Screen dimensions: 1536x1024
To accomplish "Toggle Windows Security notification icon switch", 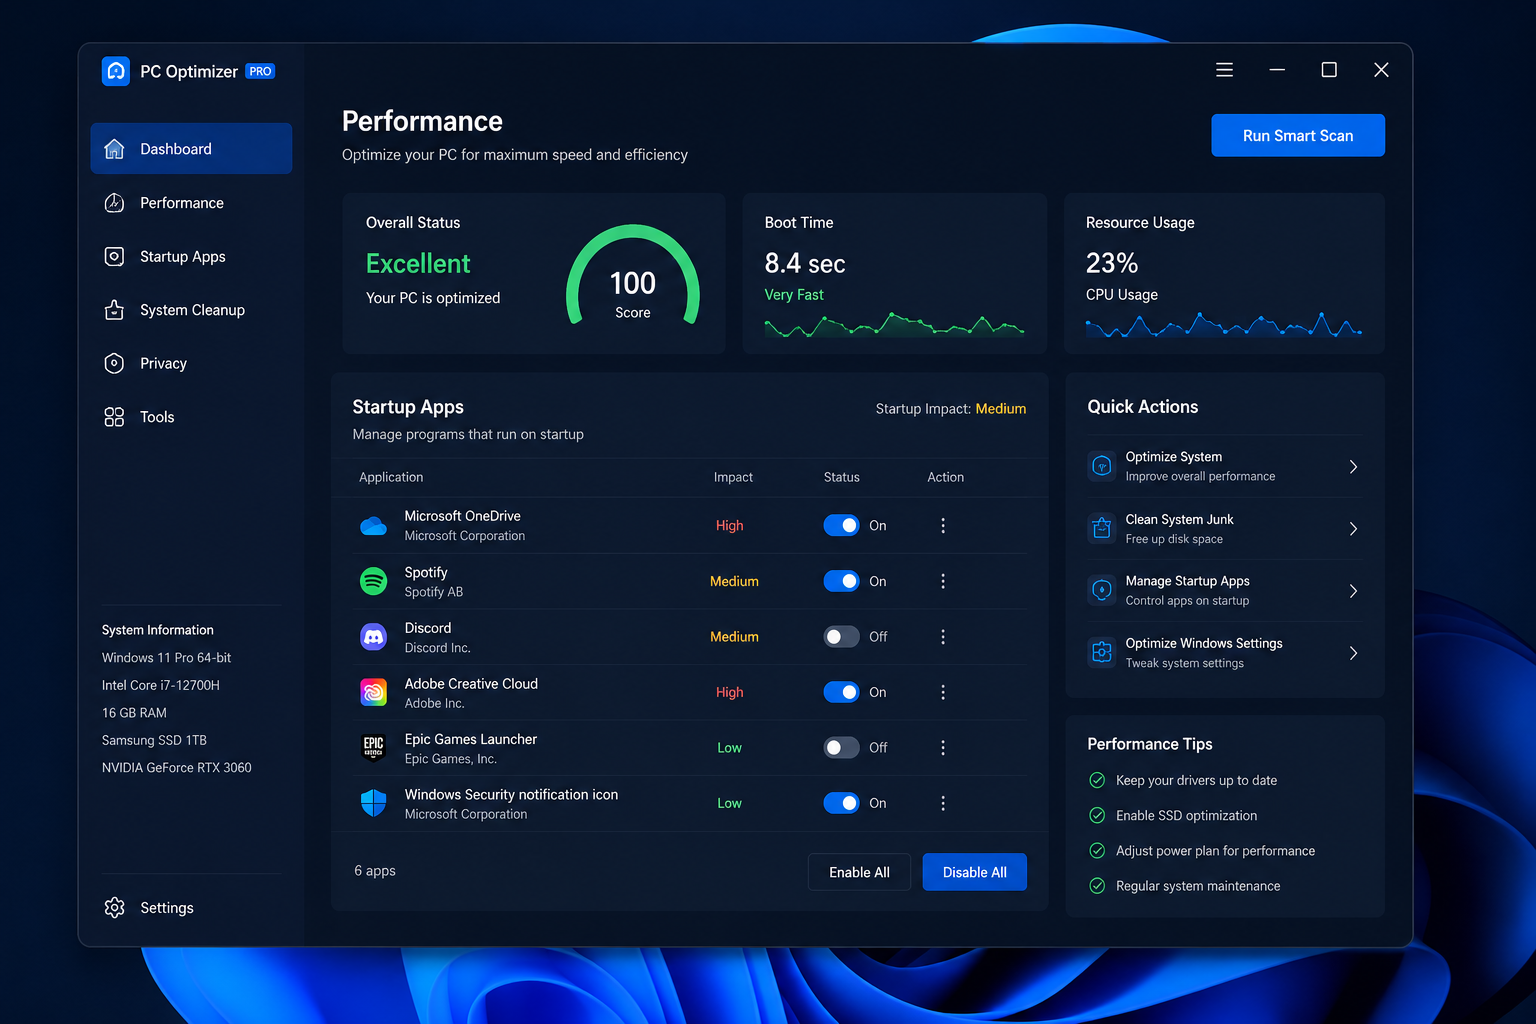I will point(841,803).
